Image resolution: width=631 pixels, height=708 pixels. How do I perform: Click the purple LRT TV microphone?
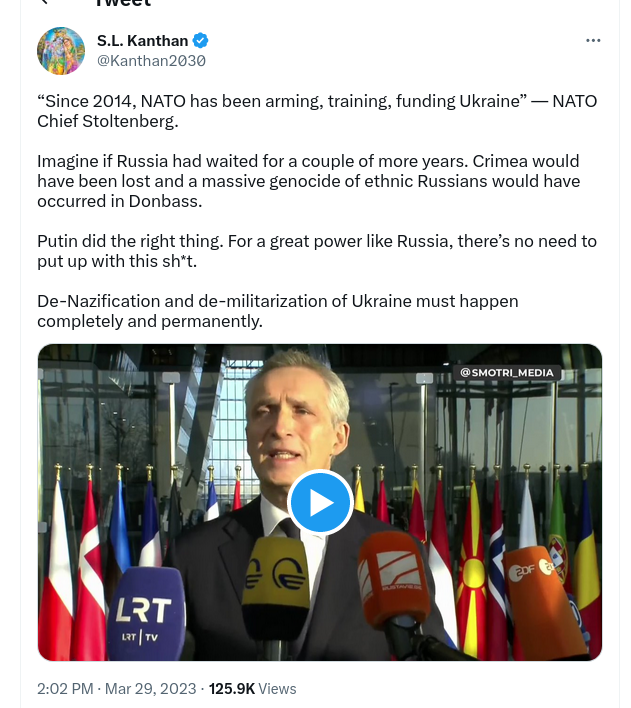pyautogui.click(x=146, y=613)
